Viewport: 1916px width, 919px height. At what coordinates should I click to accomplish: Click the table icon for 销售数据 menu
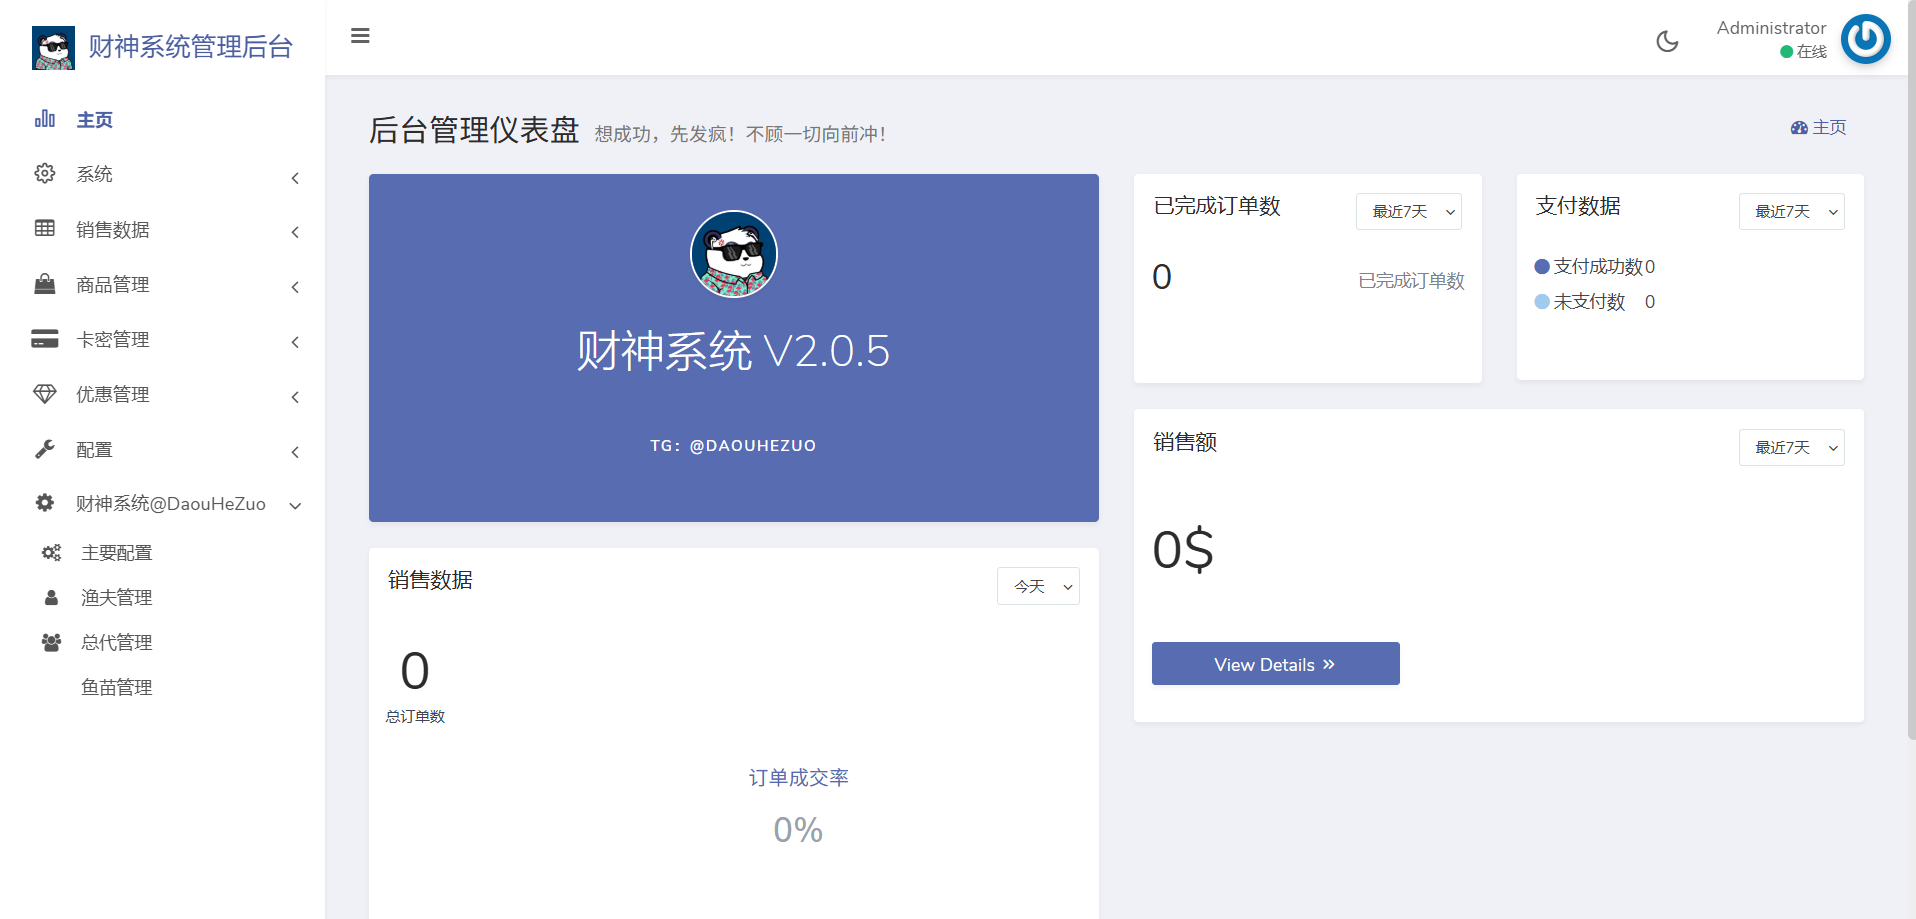click(x=45, y=229)
